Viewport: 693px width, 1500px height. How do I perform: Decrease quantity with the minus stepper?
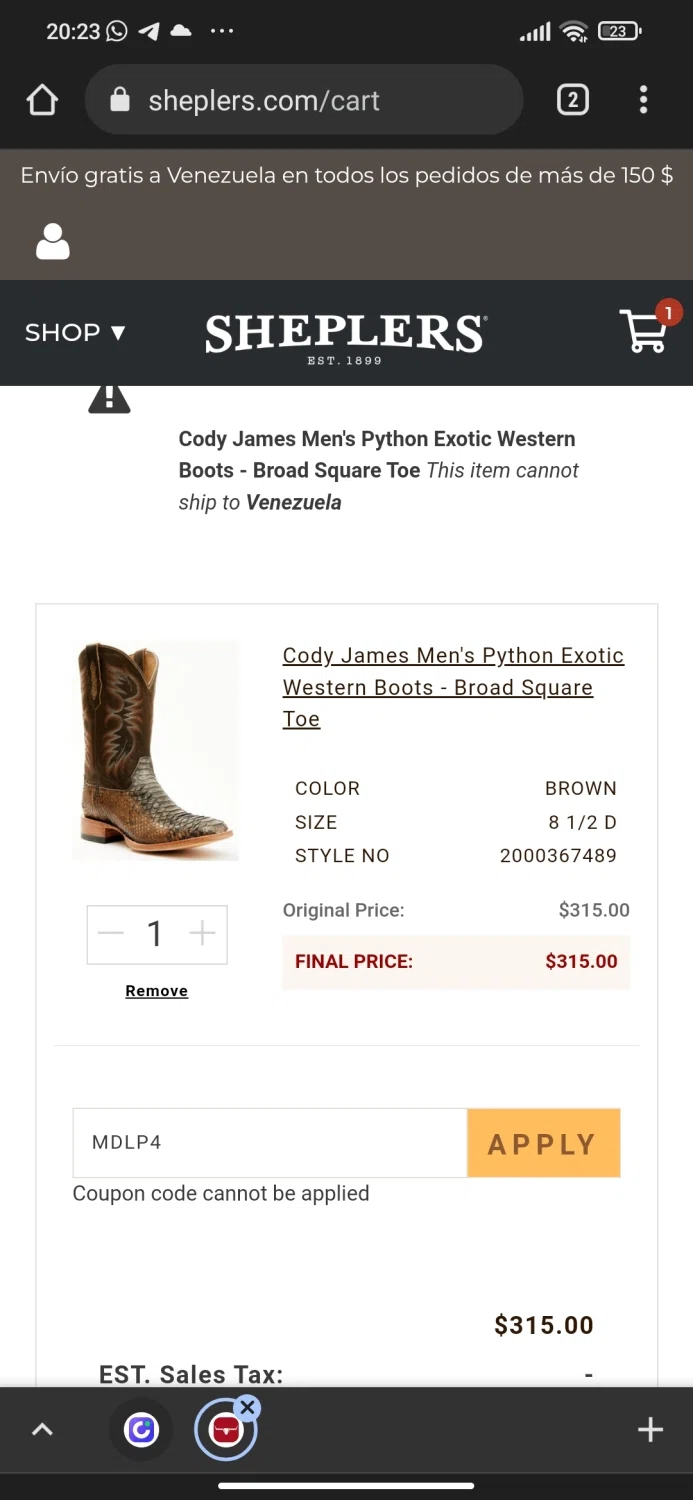[x=111, y=934]
